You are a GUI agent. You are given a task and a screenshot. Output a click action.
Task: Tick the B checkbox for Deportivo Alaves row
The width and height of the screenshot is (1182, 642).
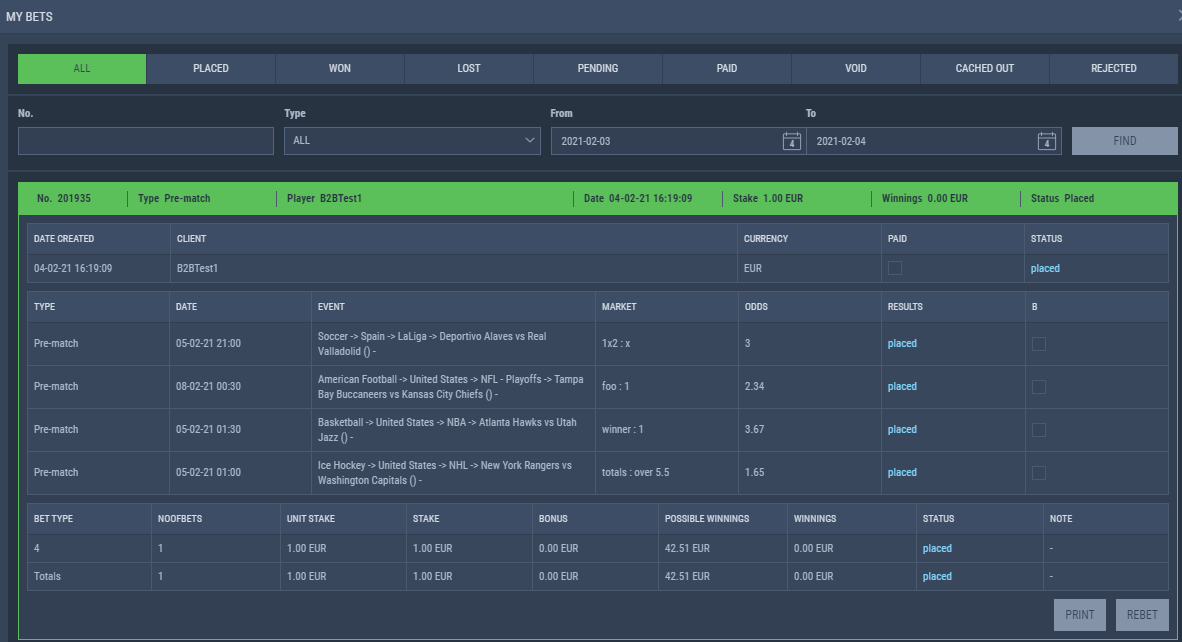1039,344
